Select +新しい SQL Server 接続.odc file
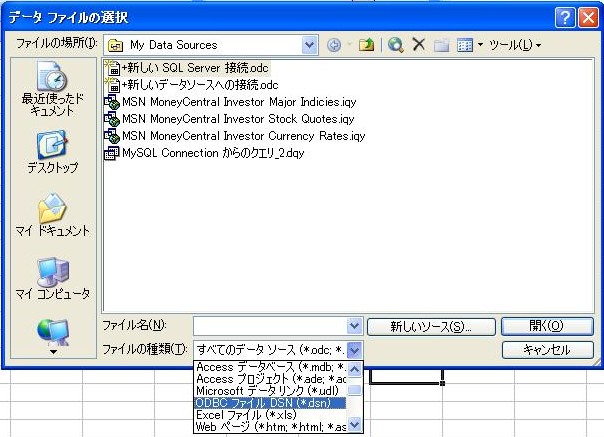Viewport: 604px width, 437px height. [187, 68]
